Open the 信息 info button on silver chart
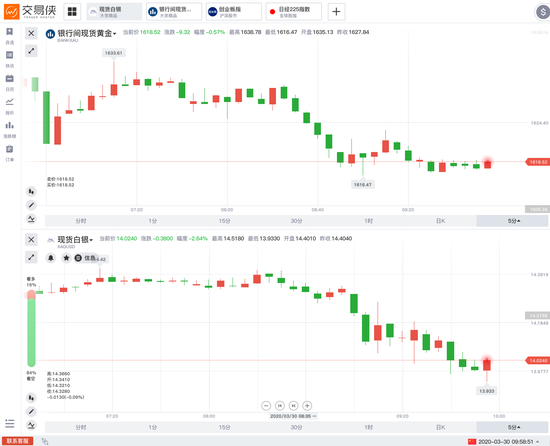Viewport: 550px width, 446px height. [x=86, y=258]
